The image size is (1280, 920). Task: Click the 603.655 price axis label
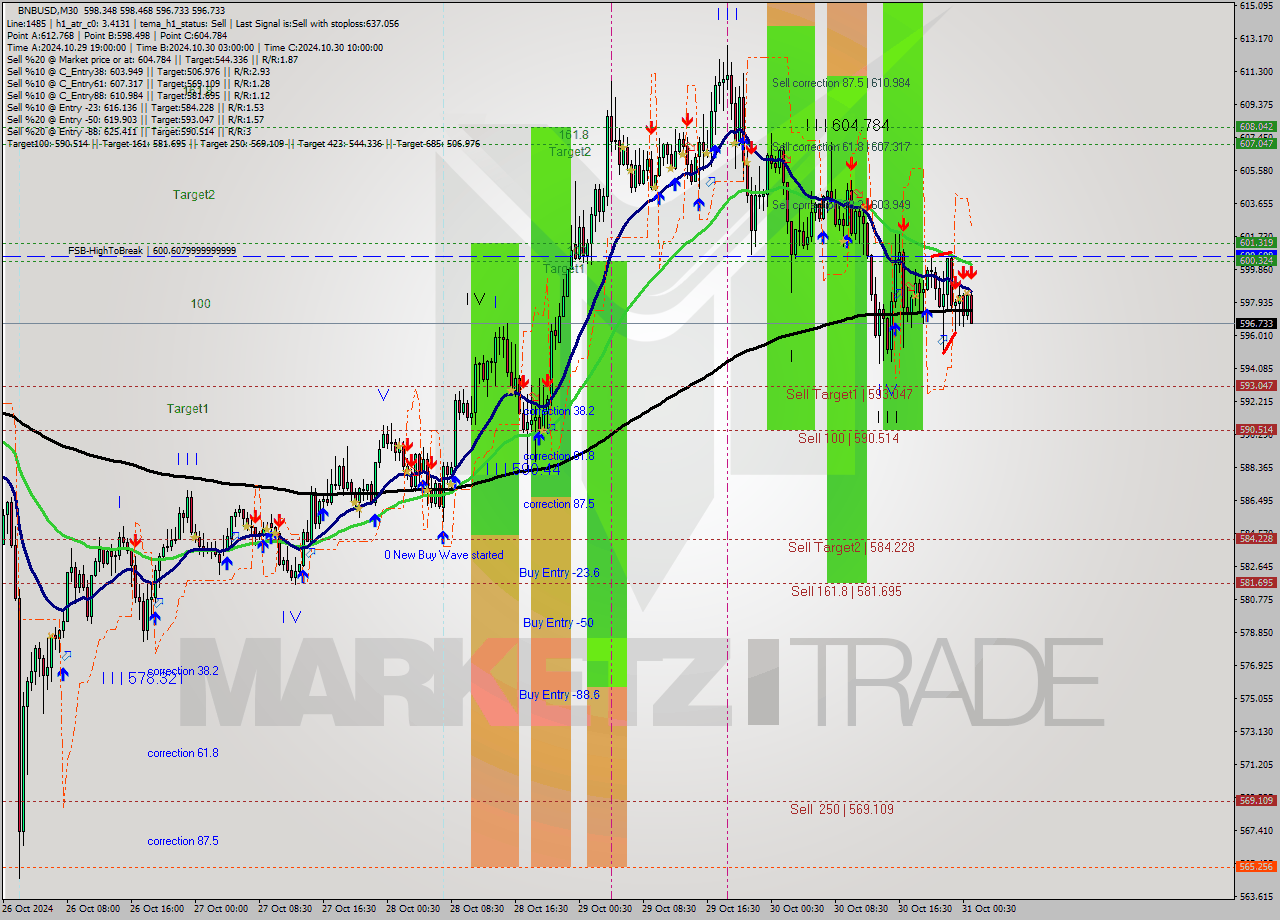click(x=1256, y=203)
